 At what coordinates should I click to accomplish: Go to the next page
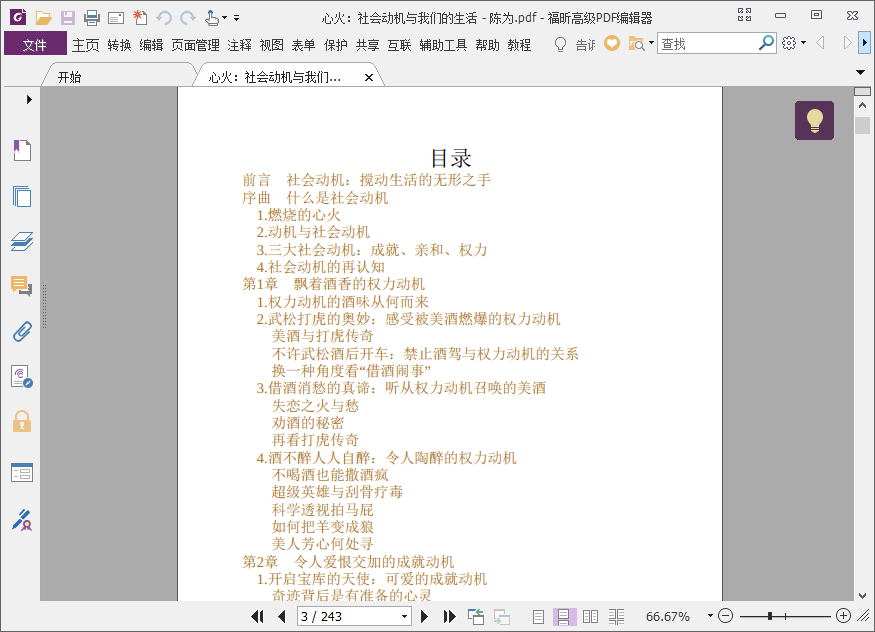424,616
